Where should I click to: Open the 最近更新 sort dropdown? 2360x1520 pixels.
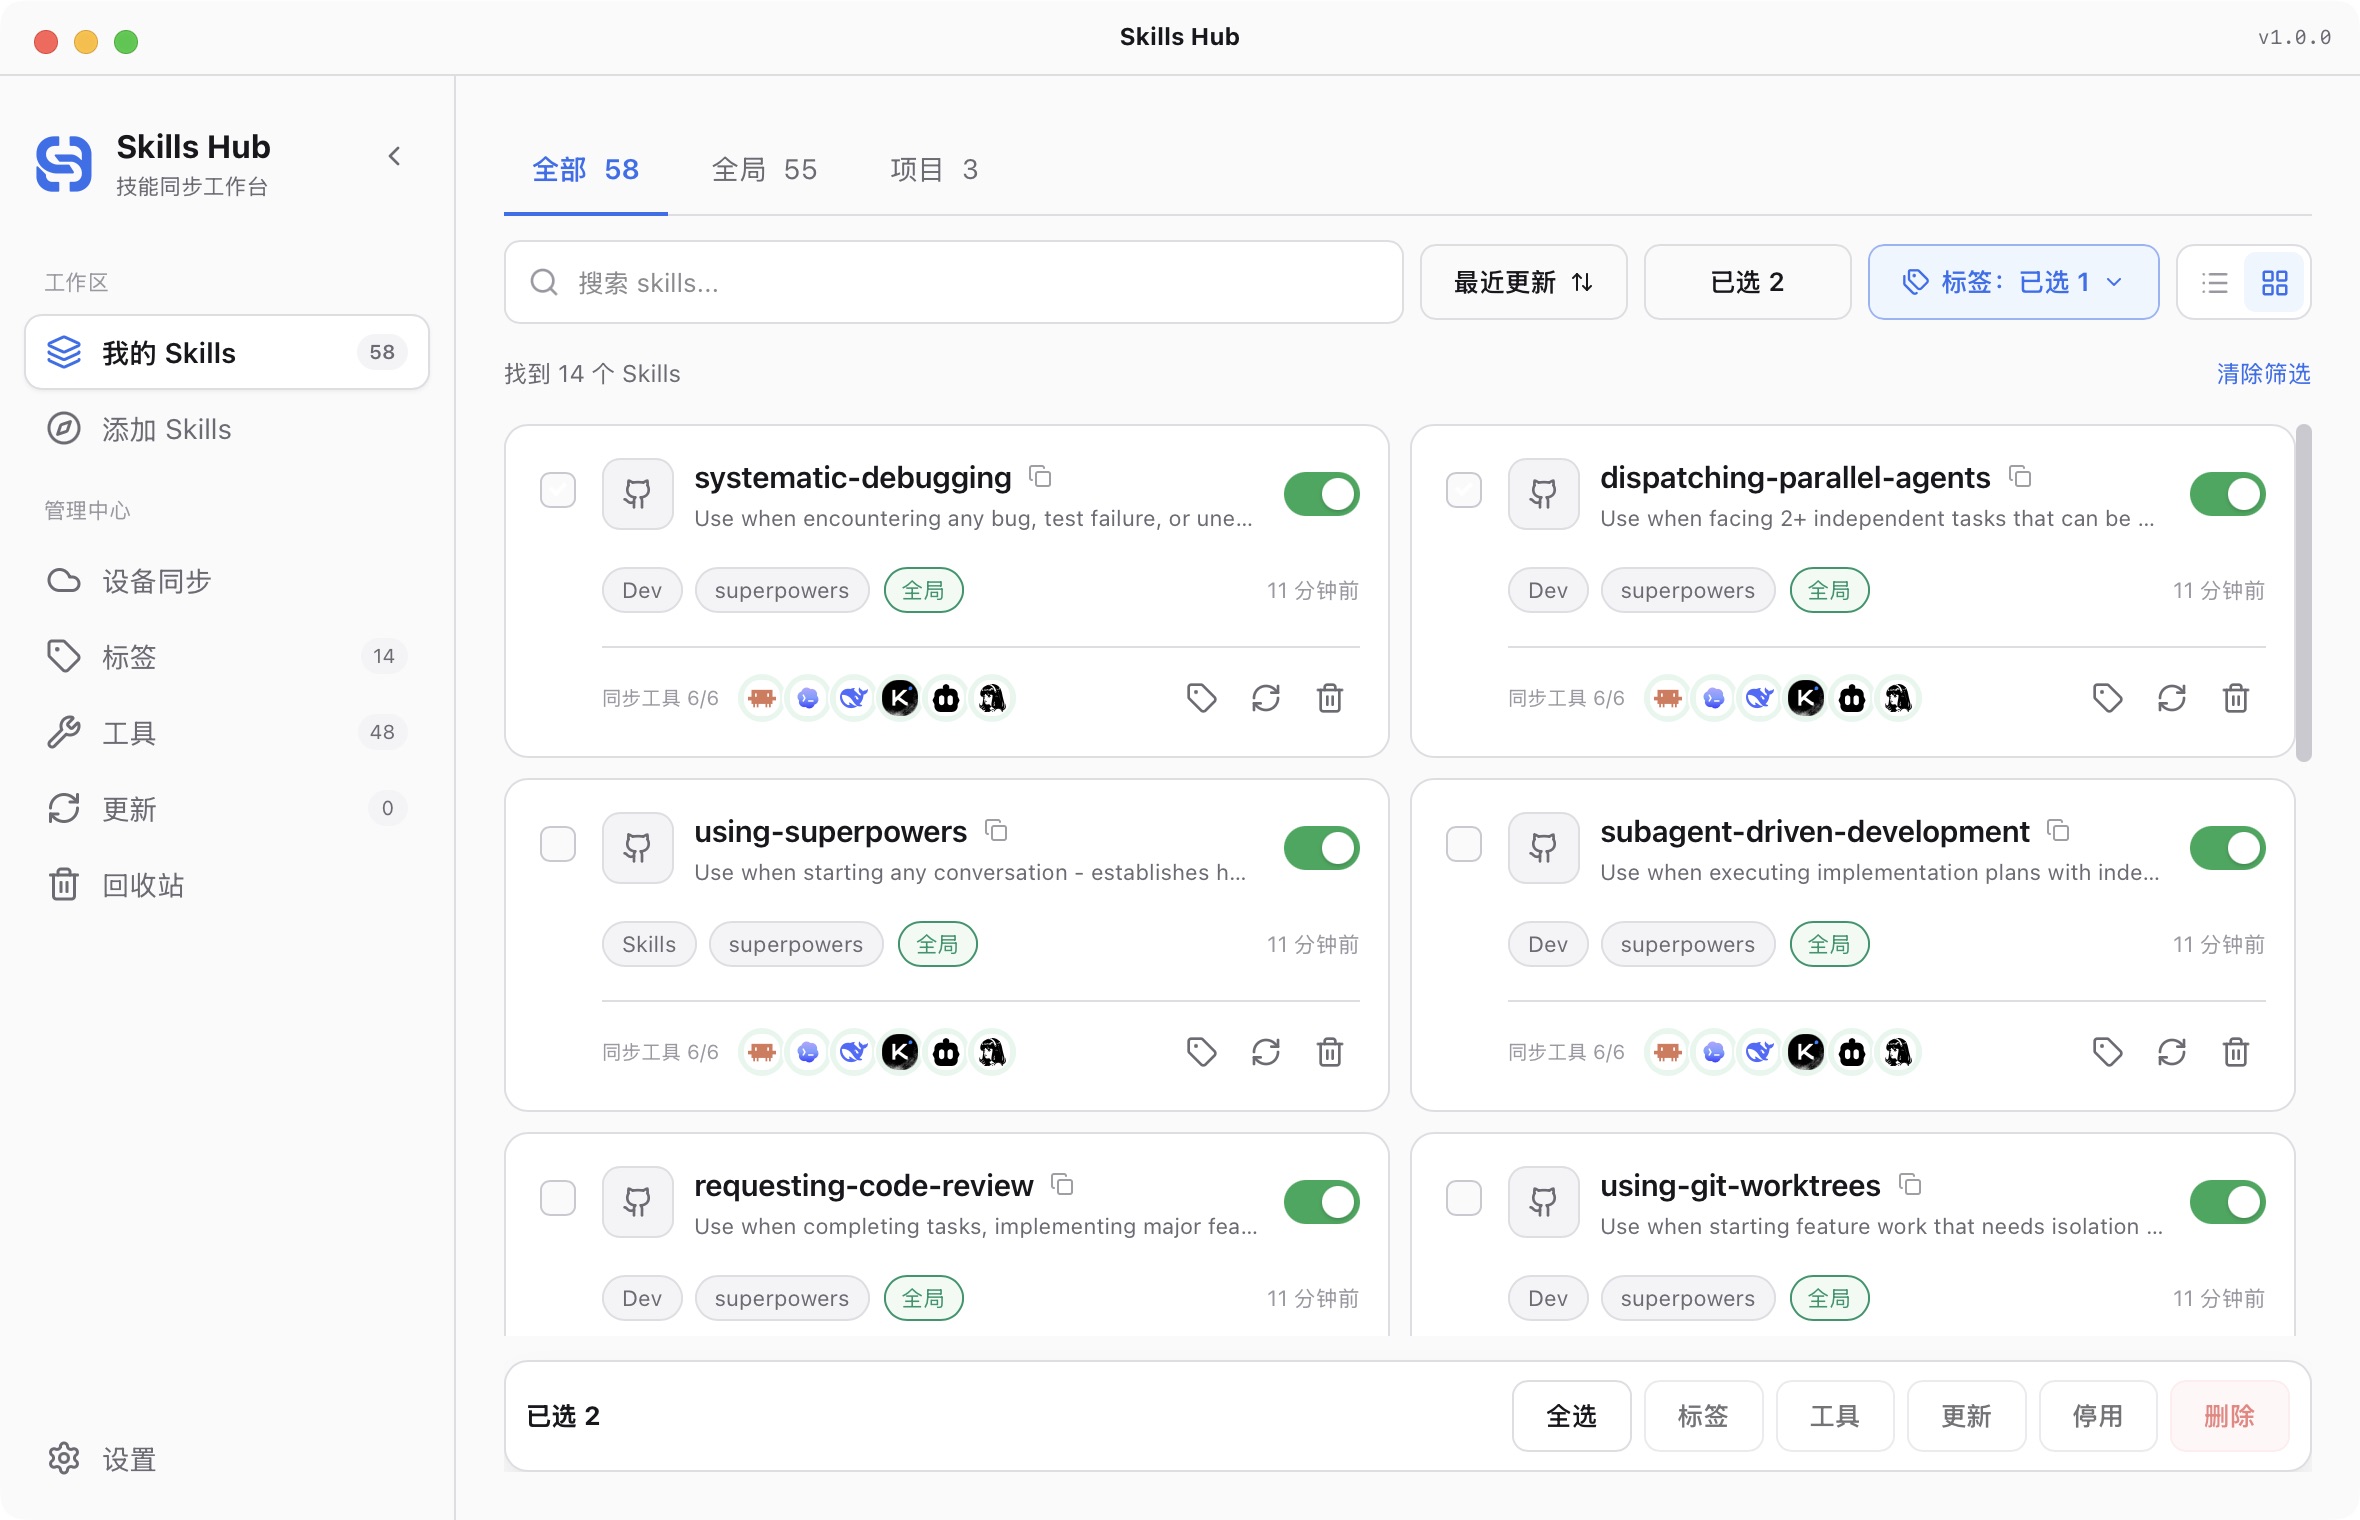[1523, 282]
